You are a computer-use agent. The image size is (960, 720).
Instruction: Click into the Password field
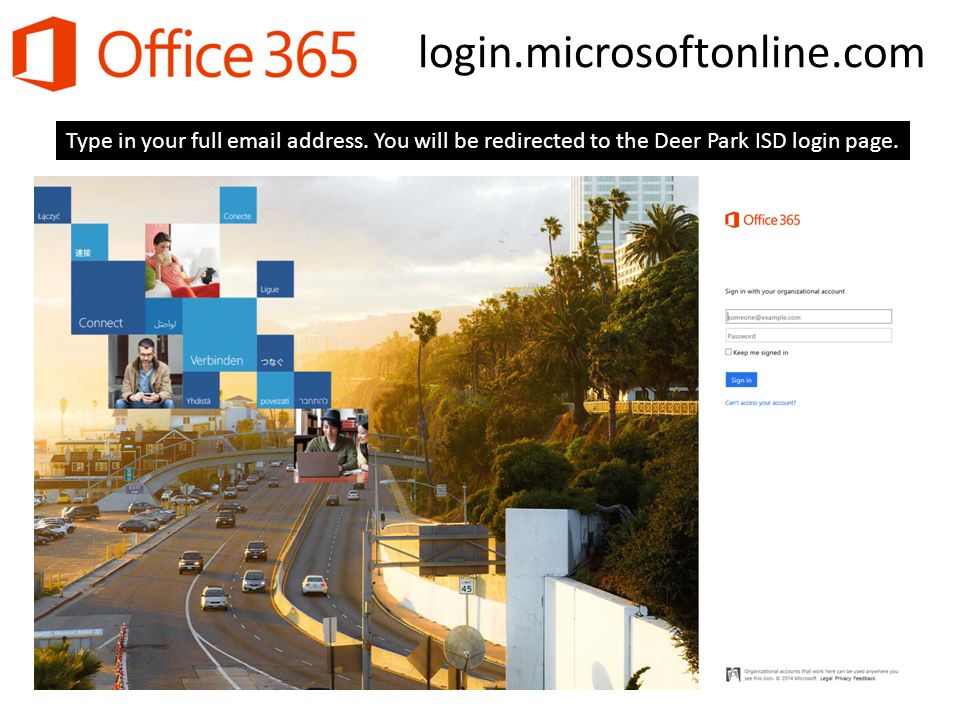tap(808, 336)
